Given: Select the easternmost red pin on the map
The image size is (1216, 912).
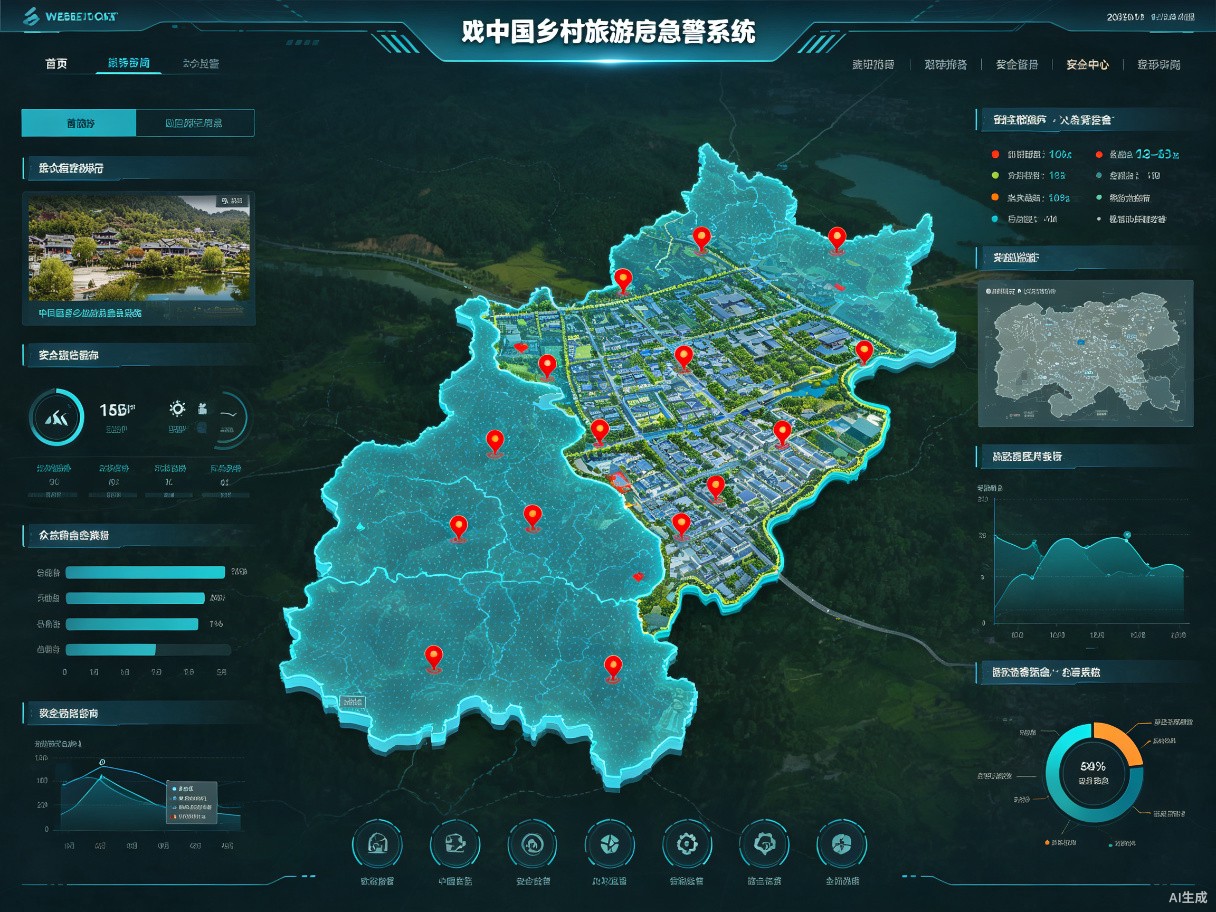Looking at the screenshot, I should tap(864, 351).
